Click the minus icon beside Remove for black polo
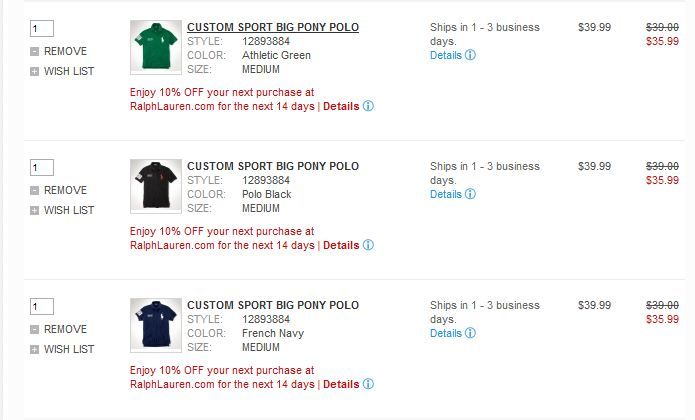695x420 pixels. tap(35, 190)
